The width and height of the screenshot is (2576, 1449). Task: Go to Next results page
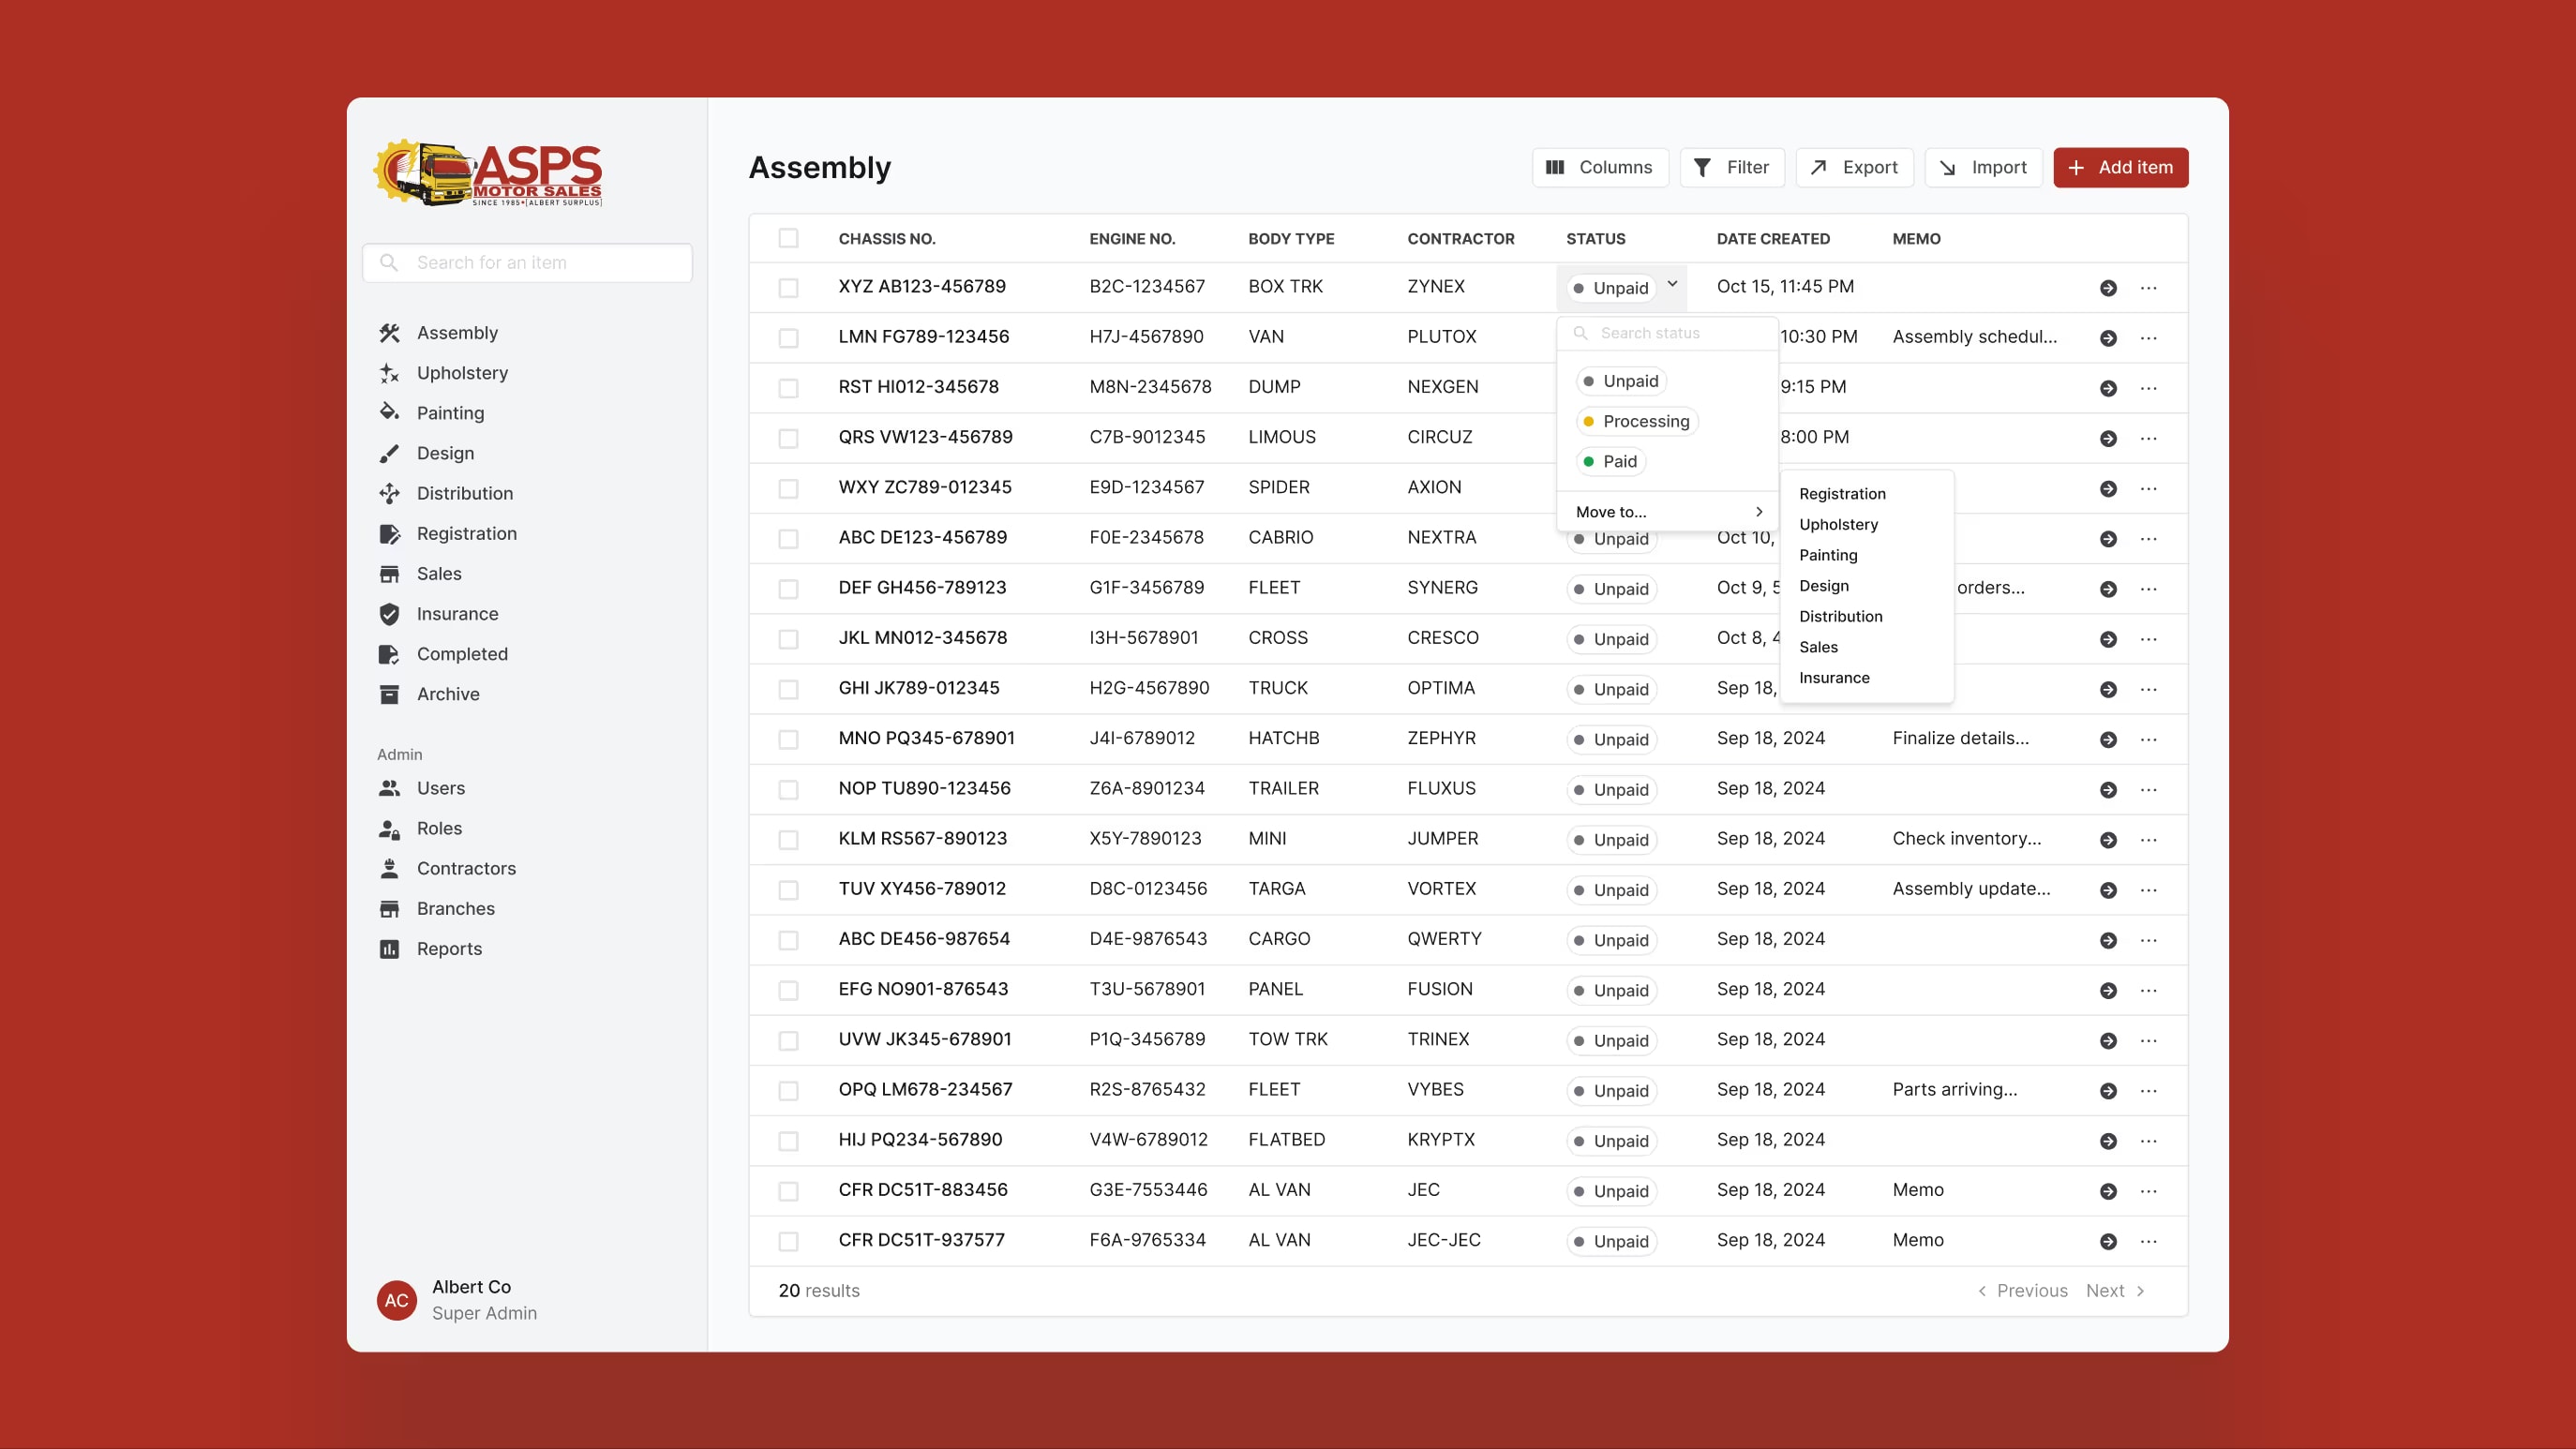tap(2115, 1290)
